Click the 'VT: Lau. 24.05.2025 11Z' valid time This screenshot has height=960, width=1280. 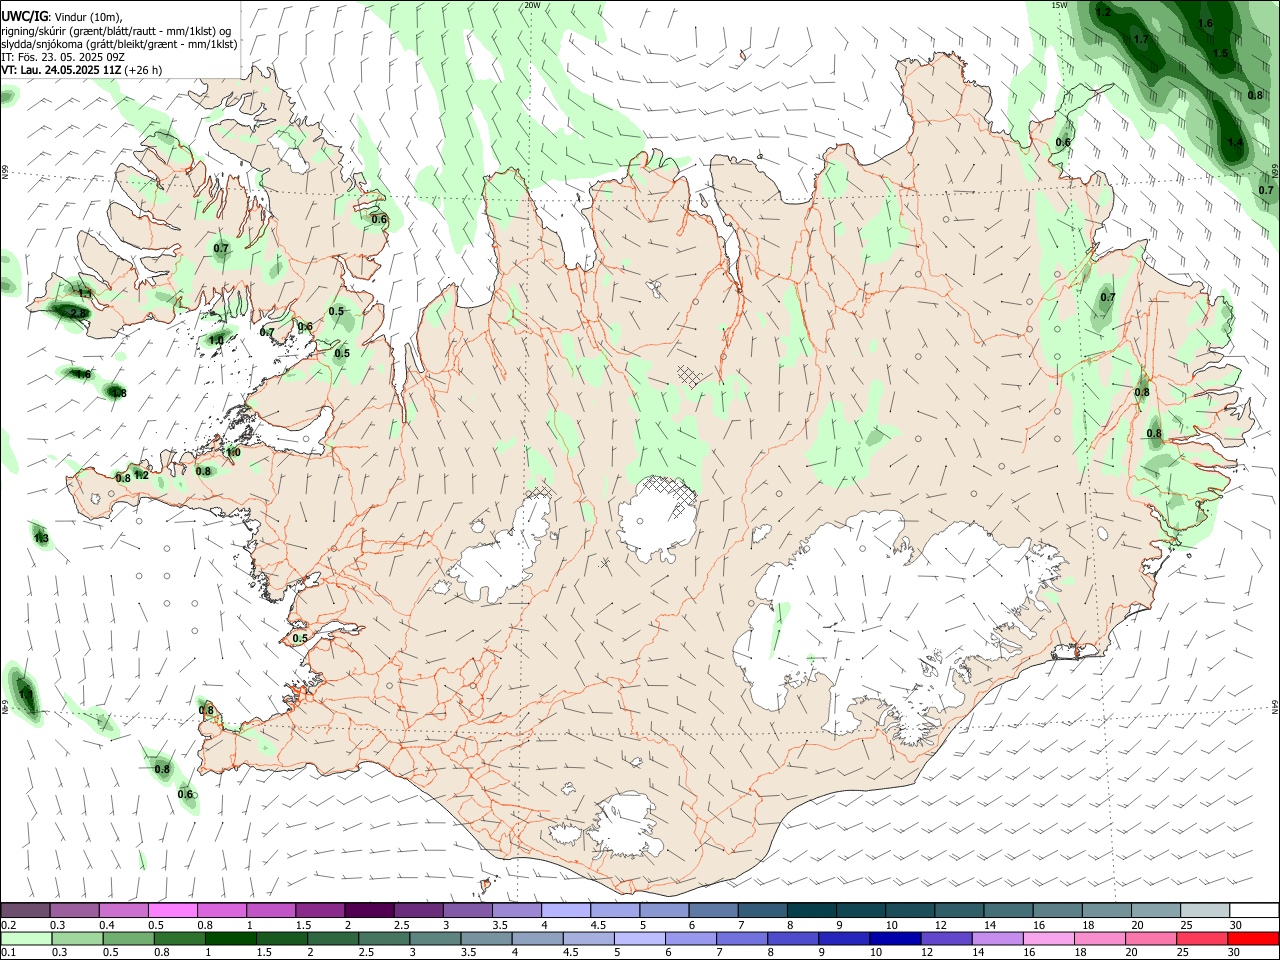pyautogui.click(x=62, y=70)
